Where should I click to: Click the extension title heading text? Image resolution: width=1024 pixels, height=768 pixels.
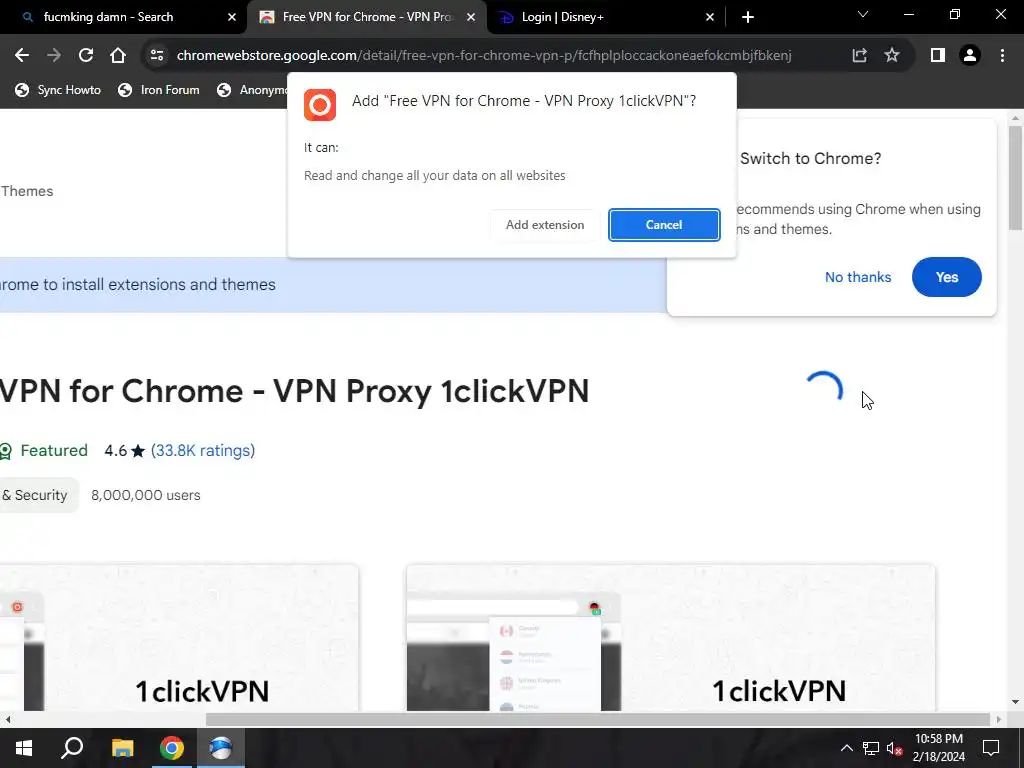click(295, 391)
